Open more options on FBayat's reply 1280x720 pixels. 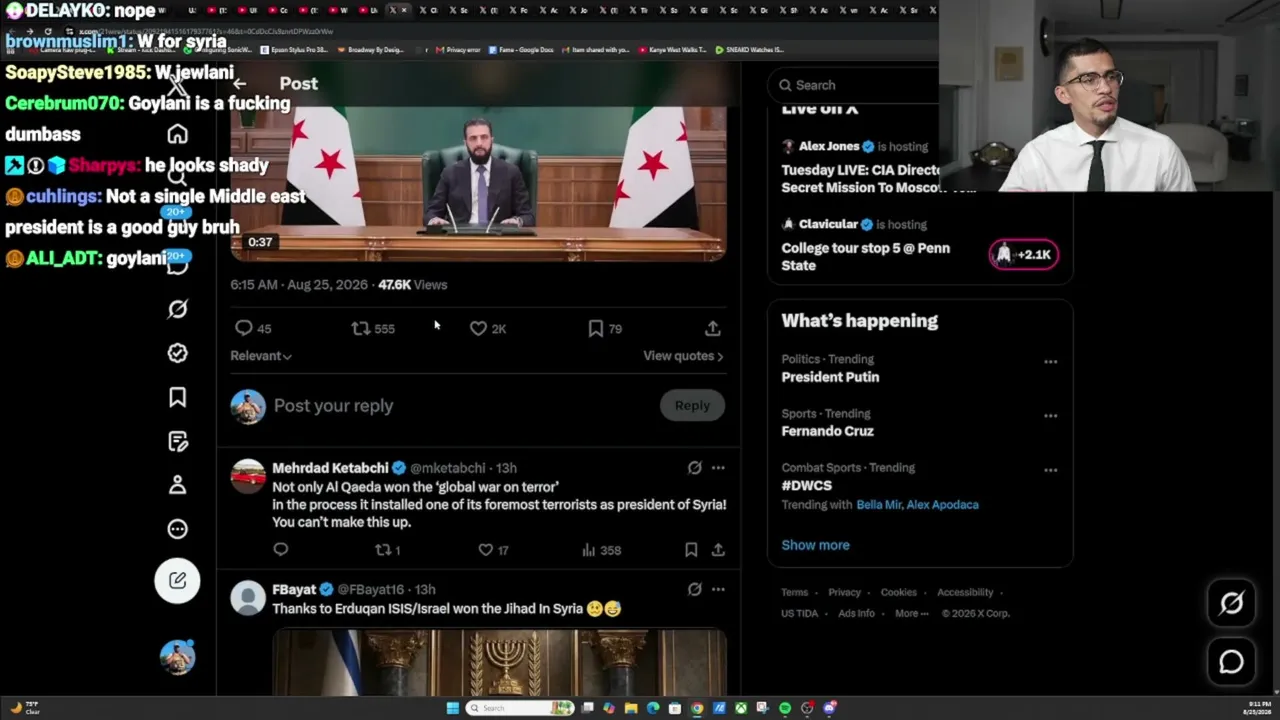click(718, 590)
